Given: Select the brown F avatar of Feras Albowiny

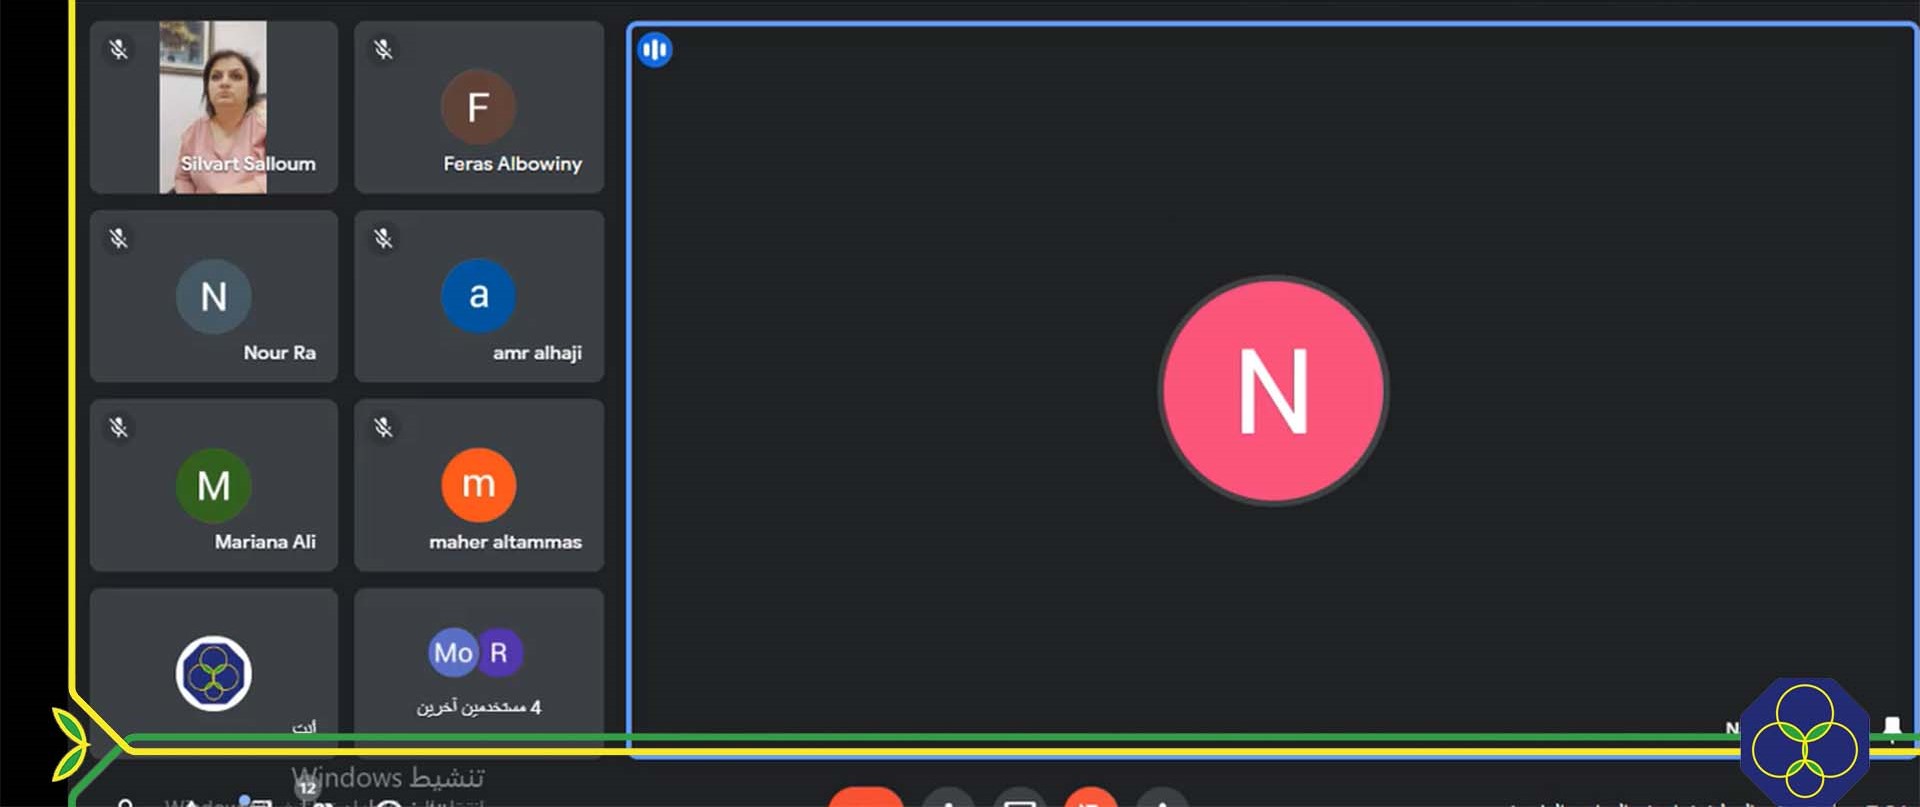Looking at the screenshot, I should 478,106.
